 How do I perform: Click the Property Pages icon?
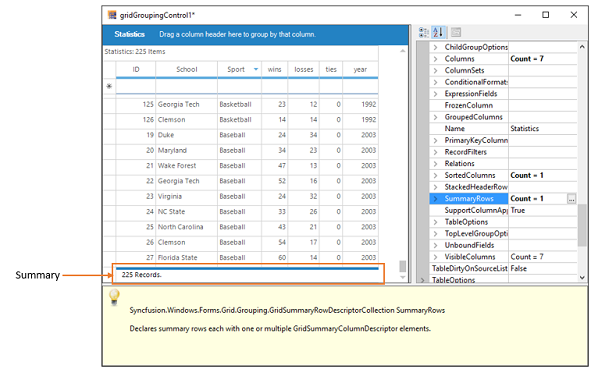click(x=456, y=32)
